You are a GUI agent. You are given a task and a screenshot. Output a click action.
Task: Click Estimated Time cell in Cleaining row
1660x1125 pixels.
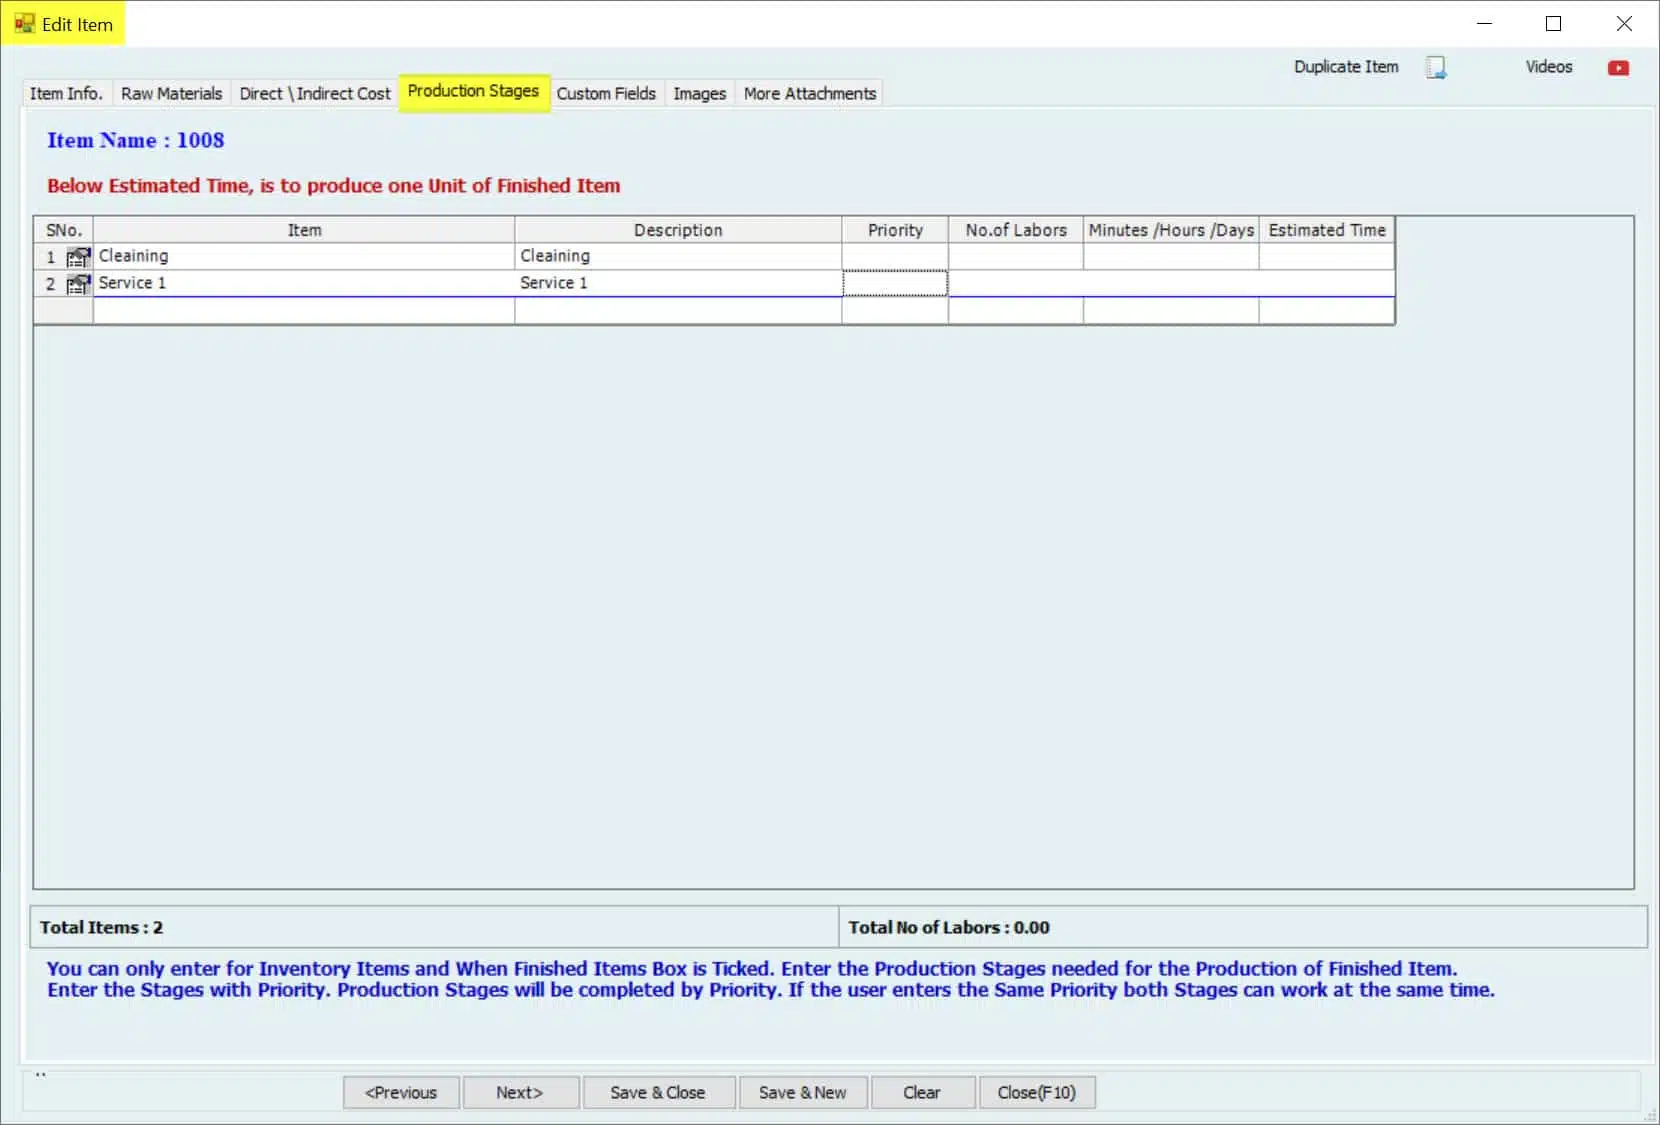pos(1327,256)
